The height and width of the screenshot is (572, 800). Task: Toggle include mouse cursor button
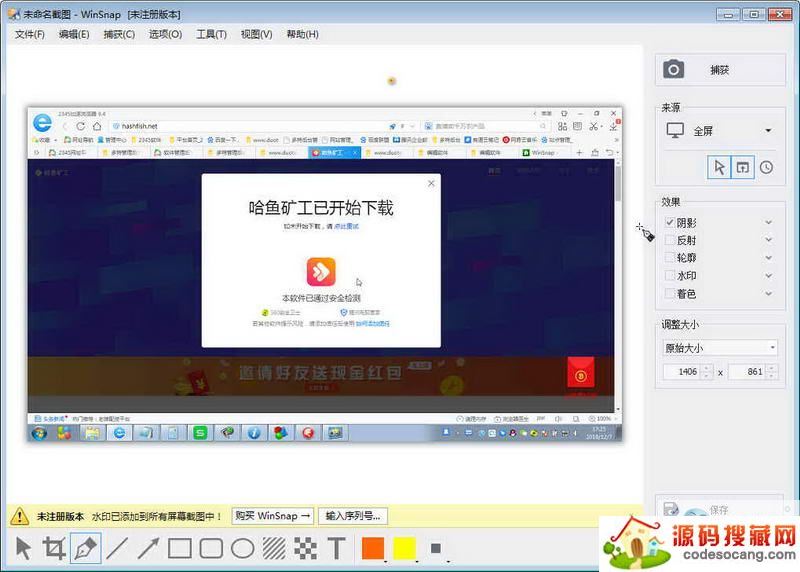[x=718, y=167]
